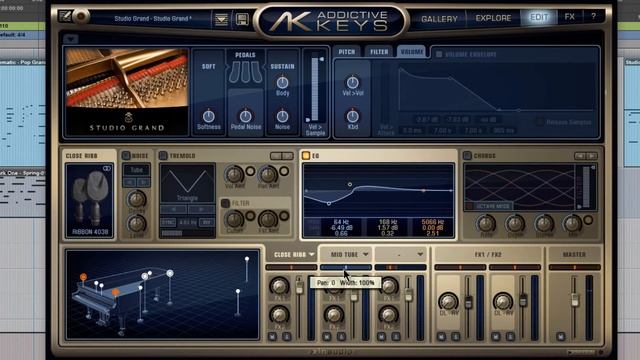Viewport: 640px width, 360px height.
Task: Toggle Chorus Octave Mode
Action: (488, 206)
